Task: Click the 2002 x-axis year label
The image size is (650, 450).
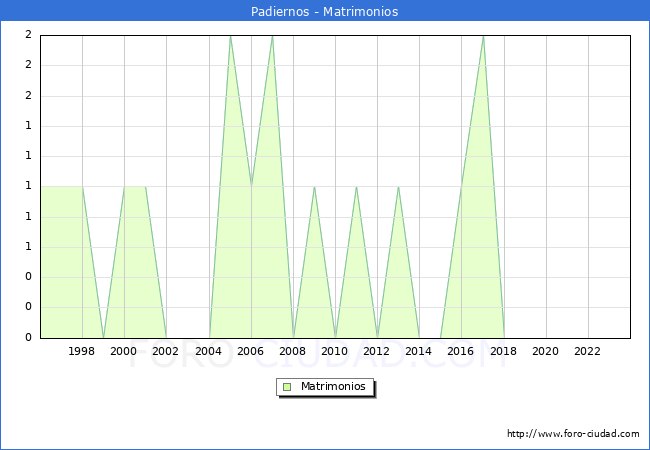Action: click(166, 351)
